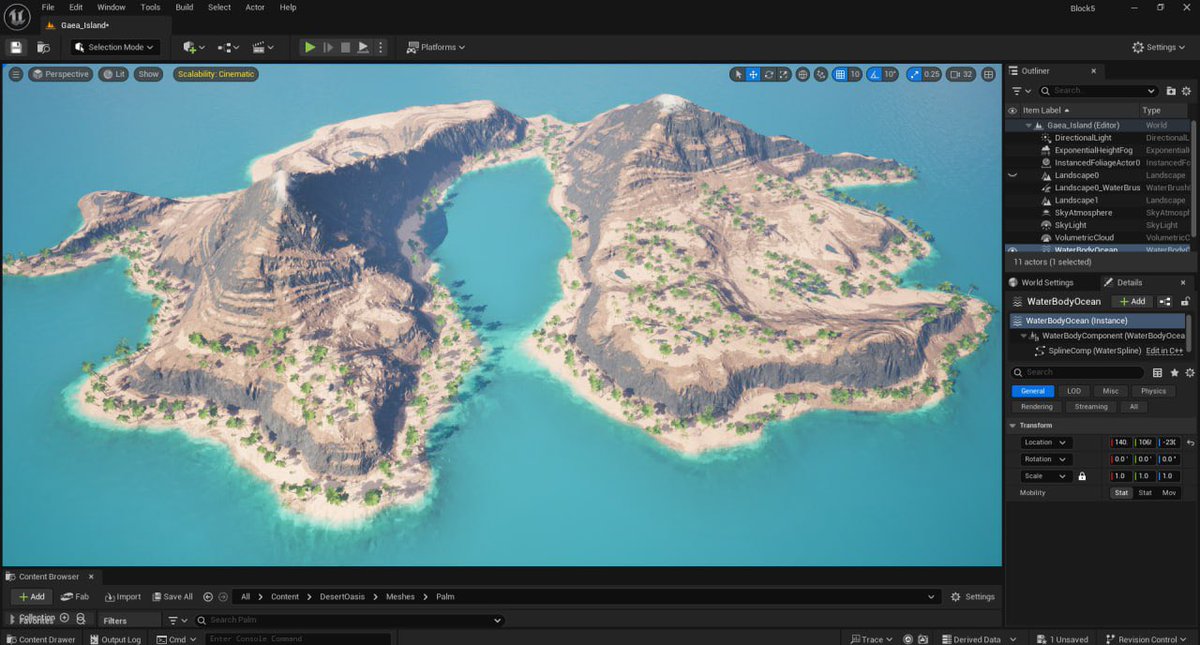Open the viewport layout grid icon
Screen dimensions: 1200x645
988,74
